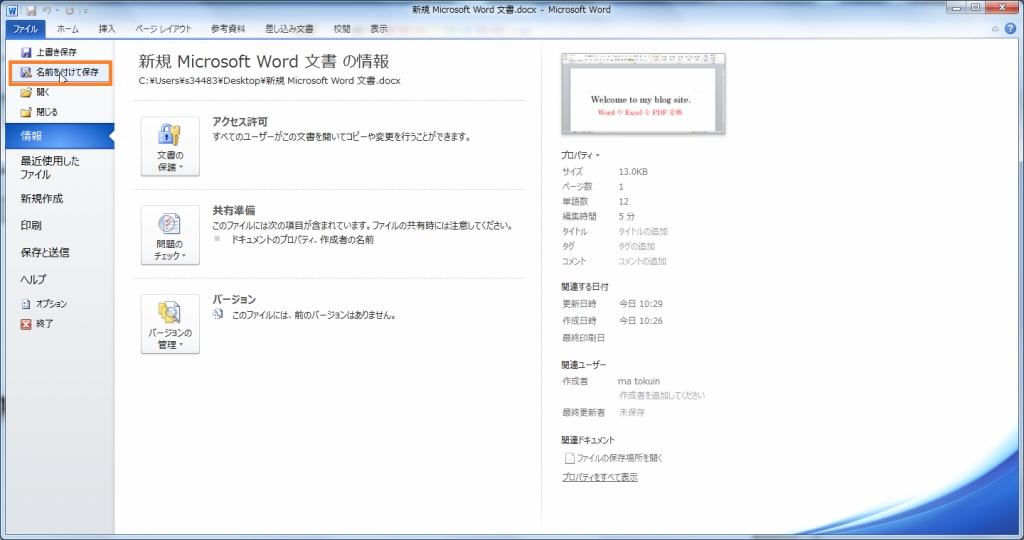Open the ファイル tab

click(25, 29)
